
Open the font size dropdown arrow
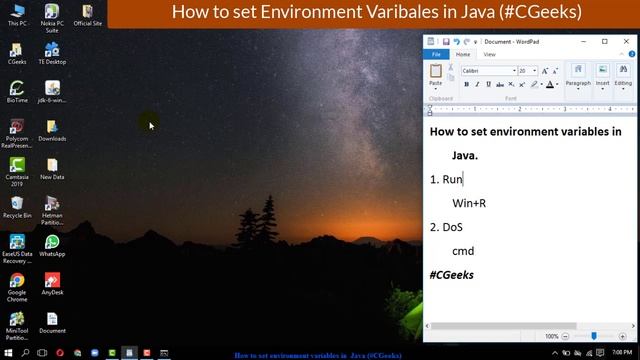[x=535, y=71]
